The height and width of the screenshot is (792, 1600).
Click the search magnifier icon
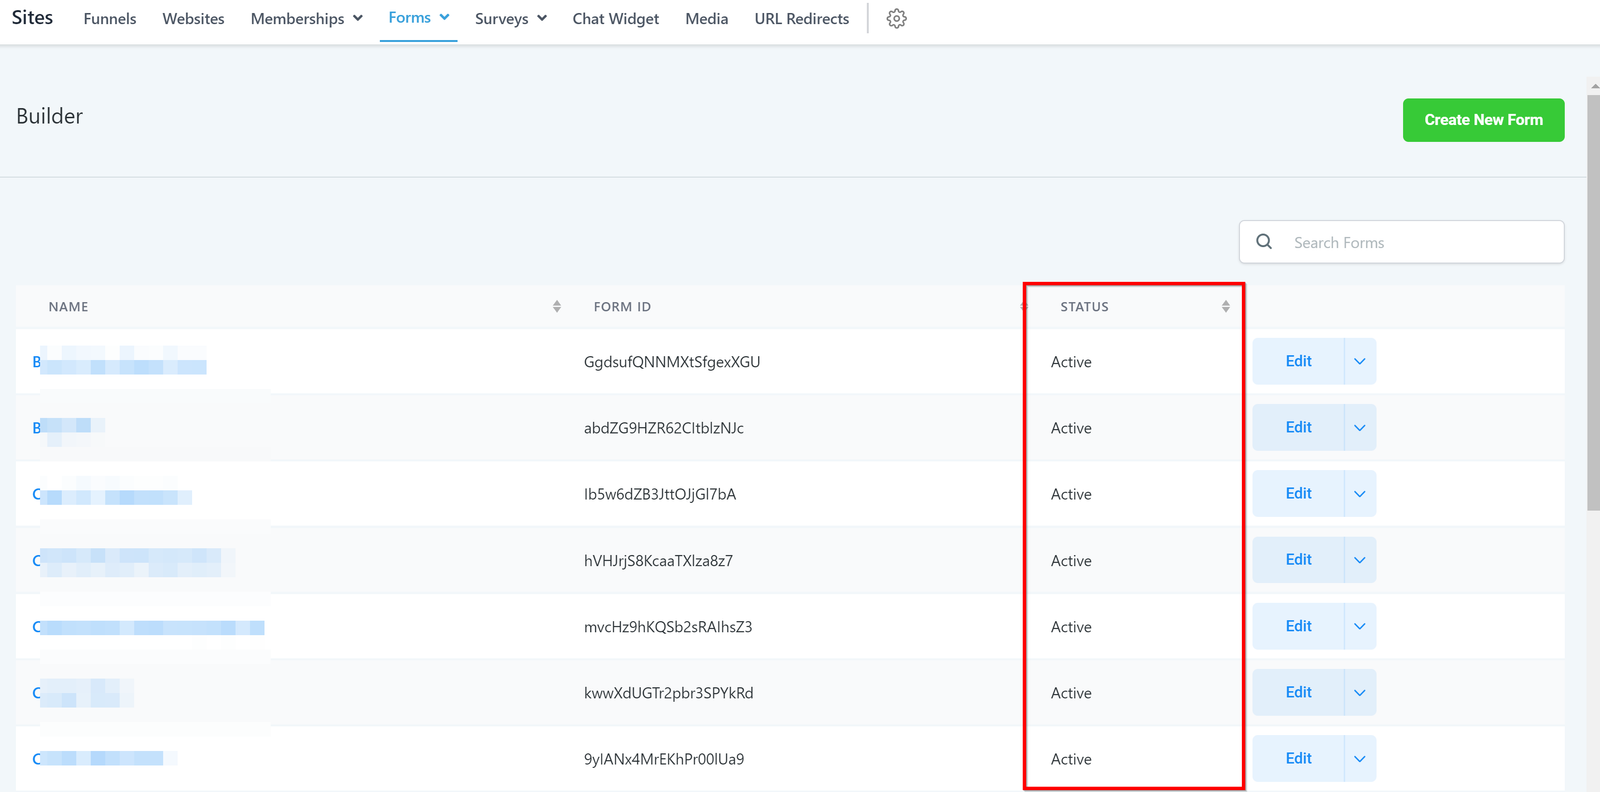pos(1264,242)
